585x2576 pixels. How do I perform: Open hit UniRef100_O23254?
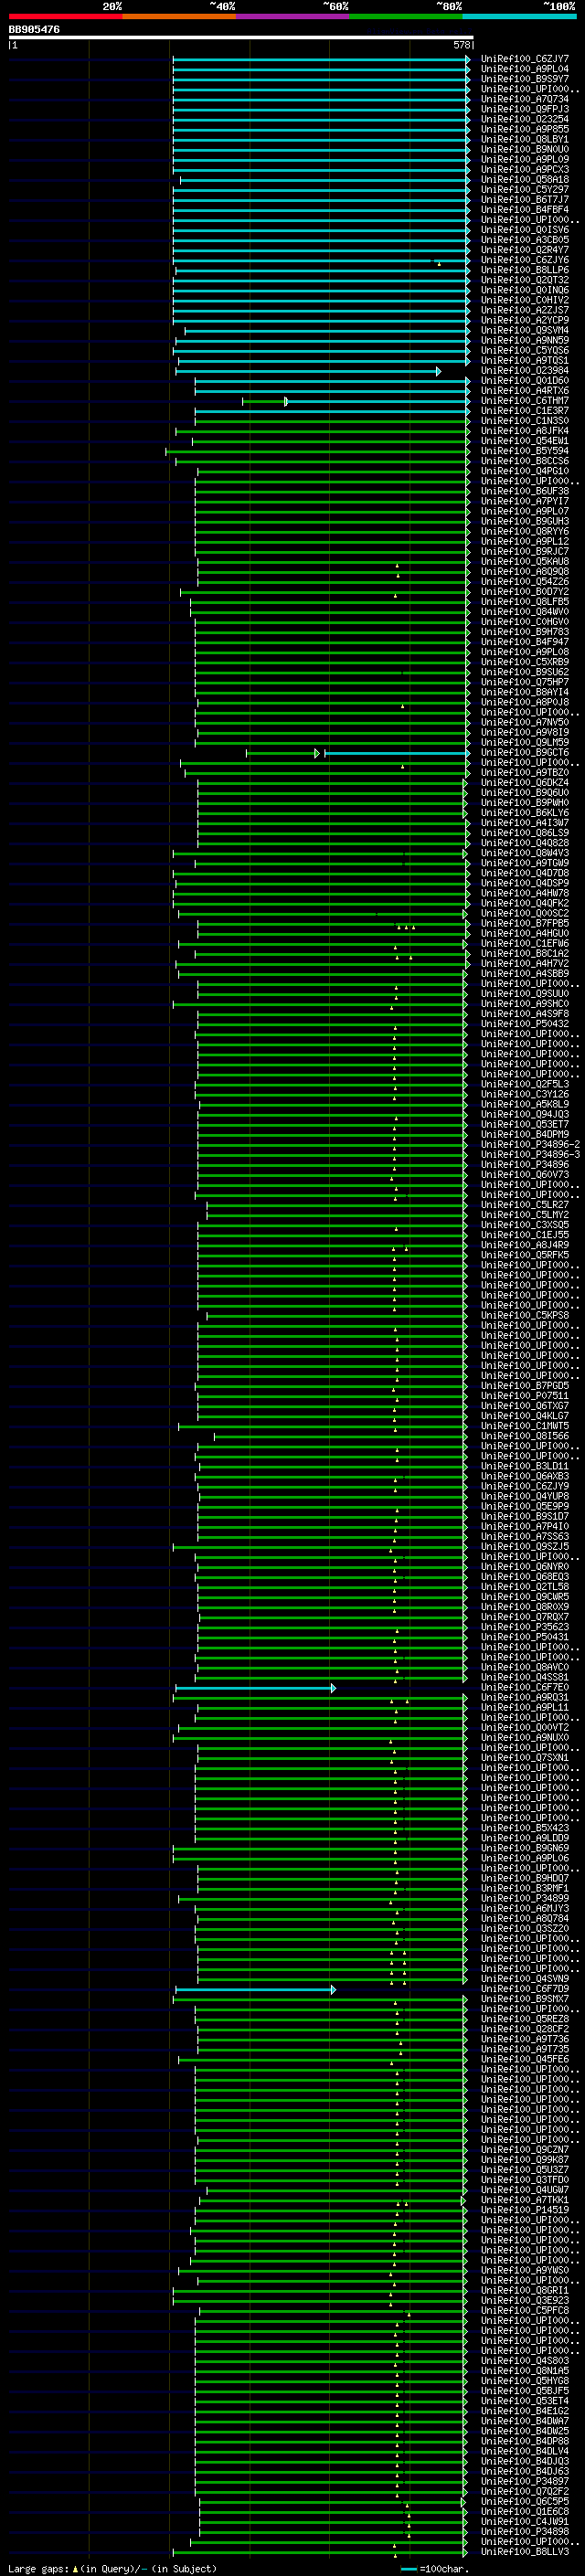(x=525, y=119)
